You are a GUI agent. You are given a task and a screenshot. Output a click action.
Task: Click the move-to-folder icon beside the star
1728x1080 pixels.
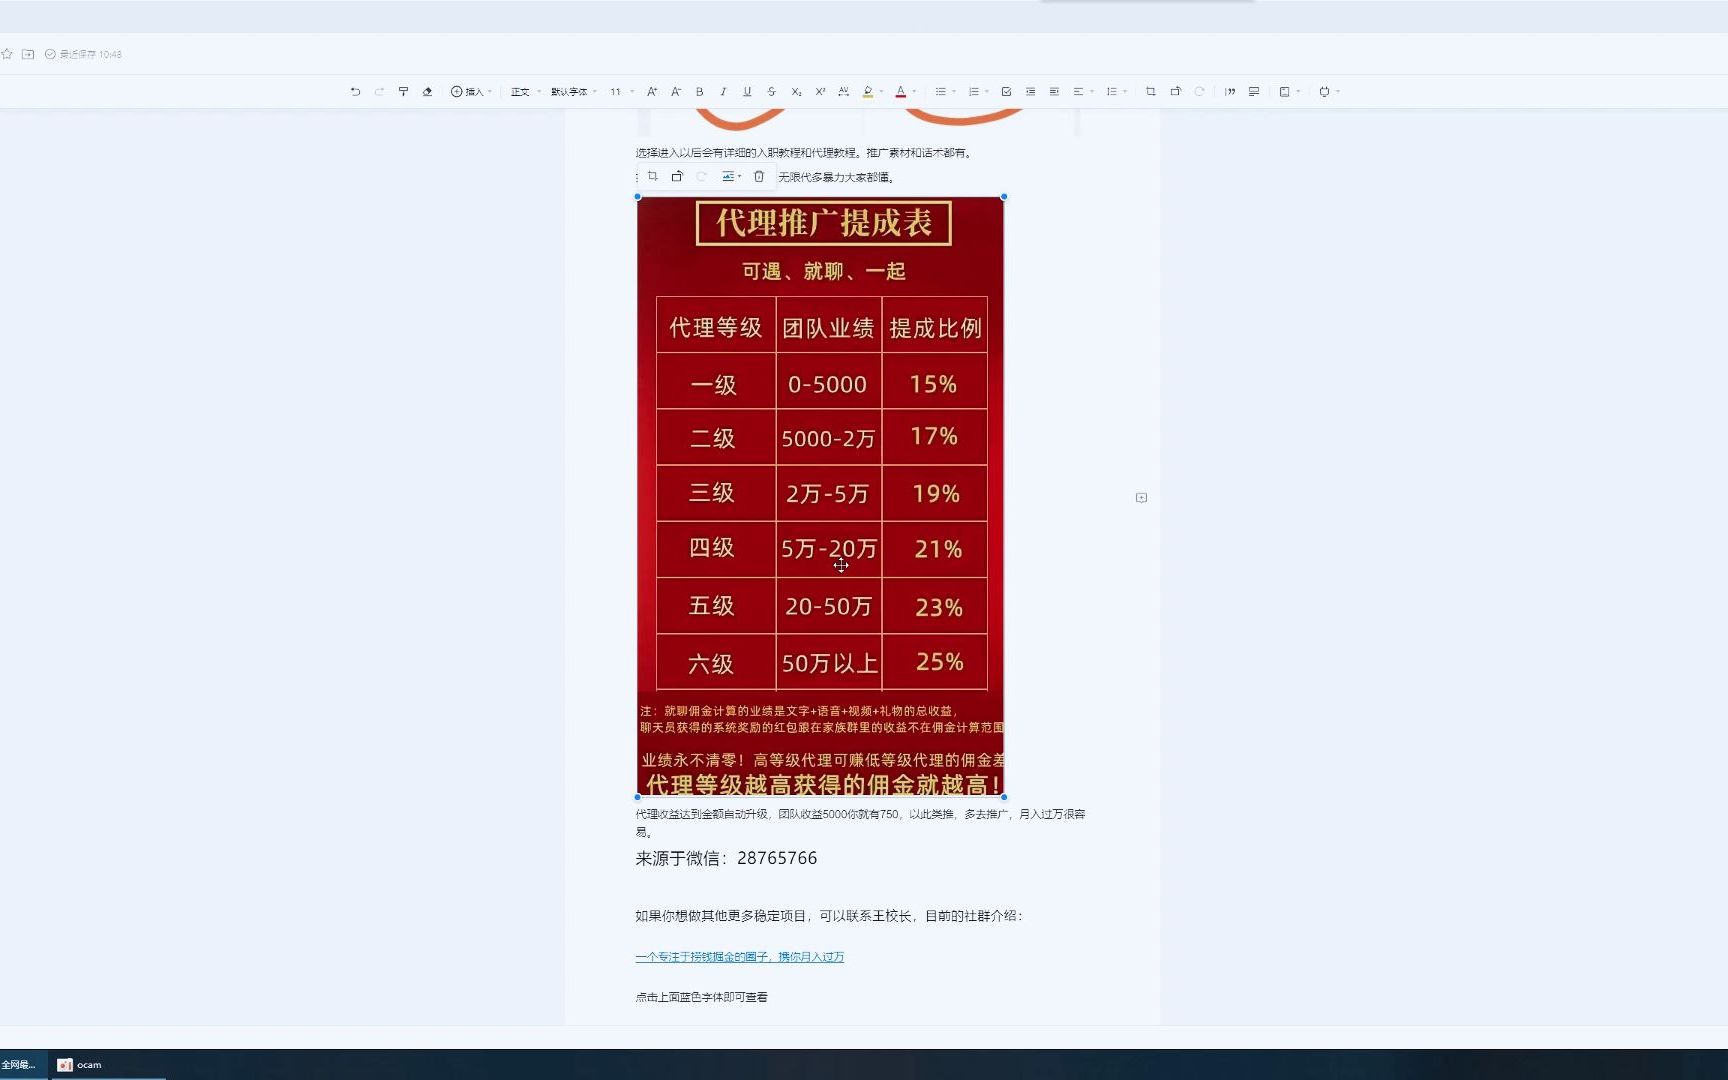28,54
